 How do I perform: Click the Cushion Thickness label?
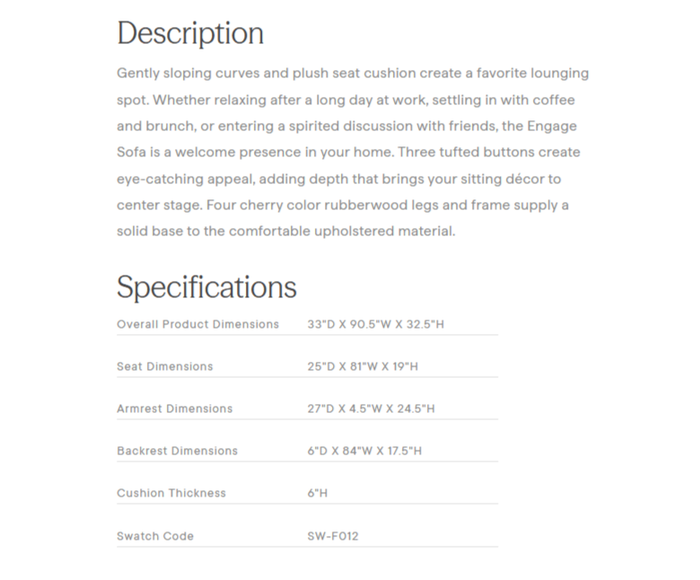click(x=171, y=493)
